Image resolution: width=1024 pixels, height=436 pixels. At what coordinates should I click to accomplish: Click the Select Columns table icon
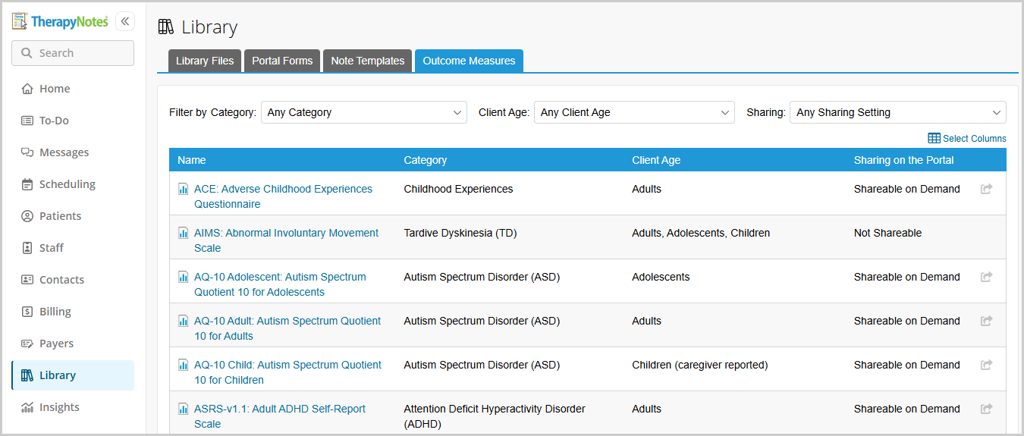tap(934, 138)
